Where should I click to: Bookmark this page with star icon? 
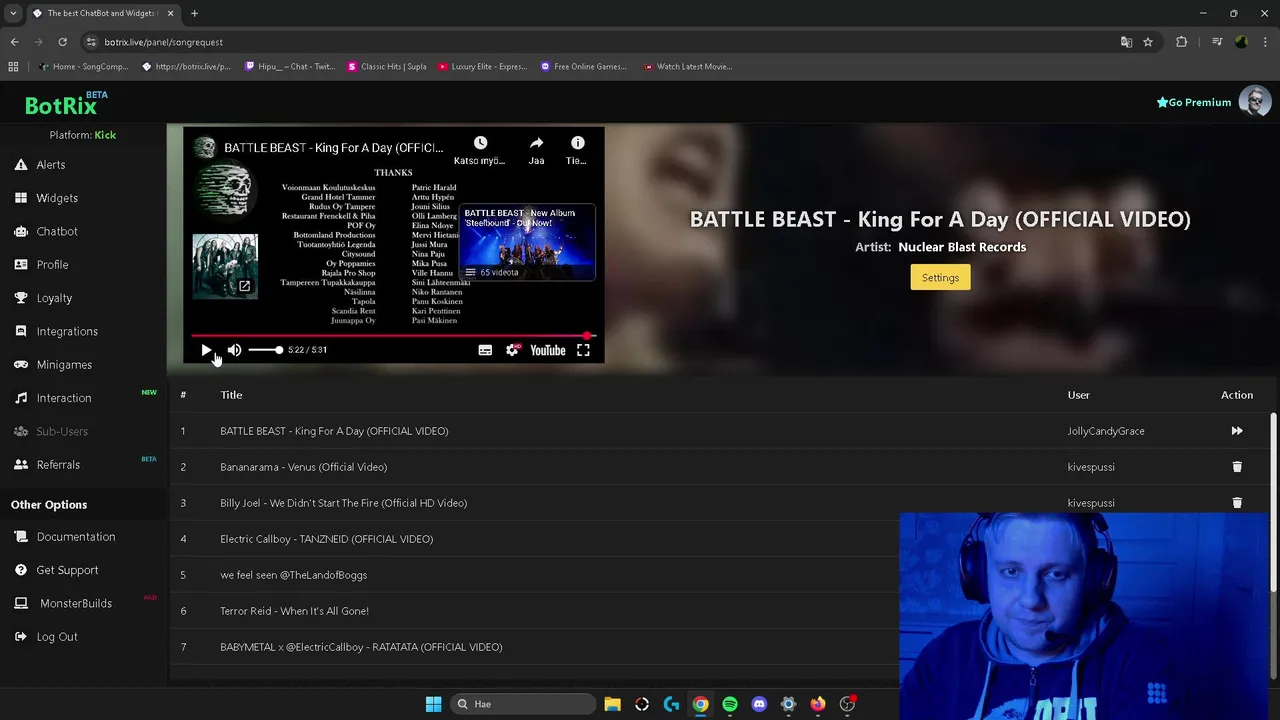click(1148, 42)
